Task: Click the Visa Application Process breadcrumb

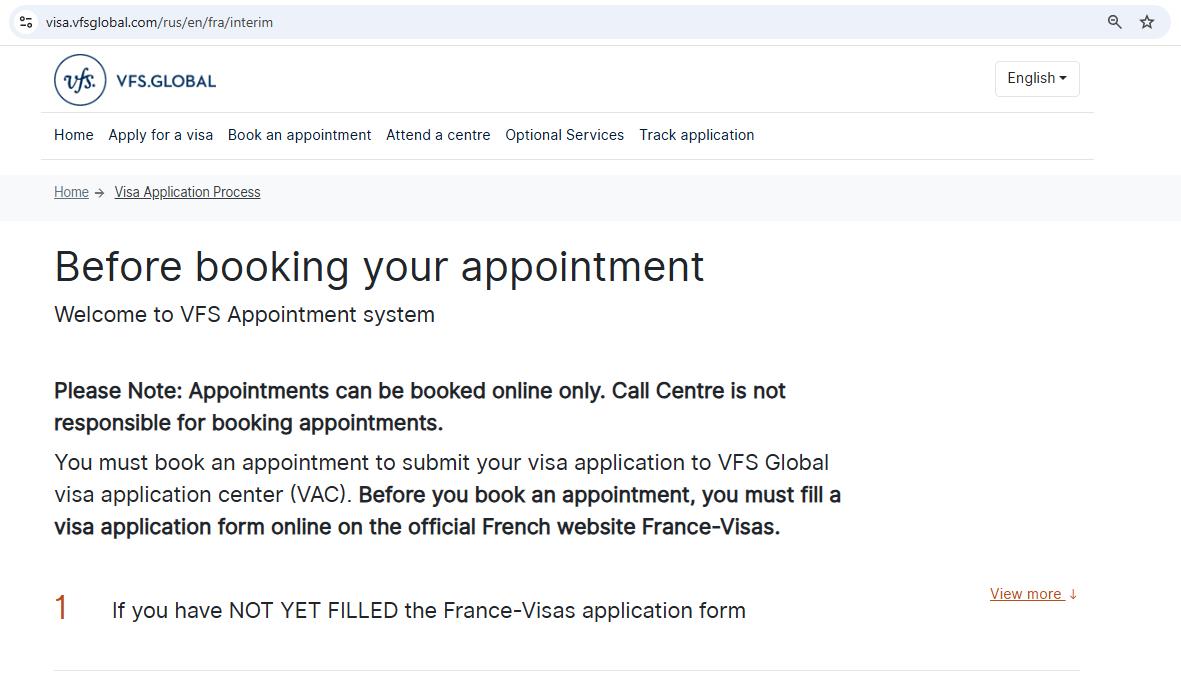Action: pos(187,192)
